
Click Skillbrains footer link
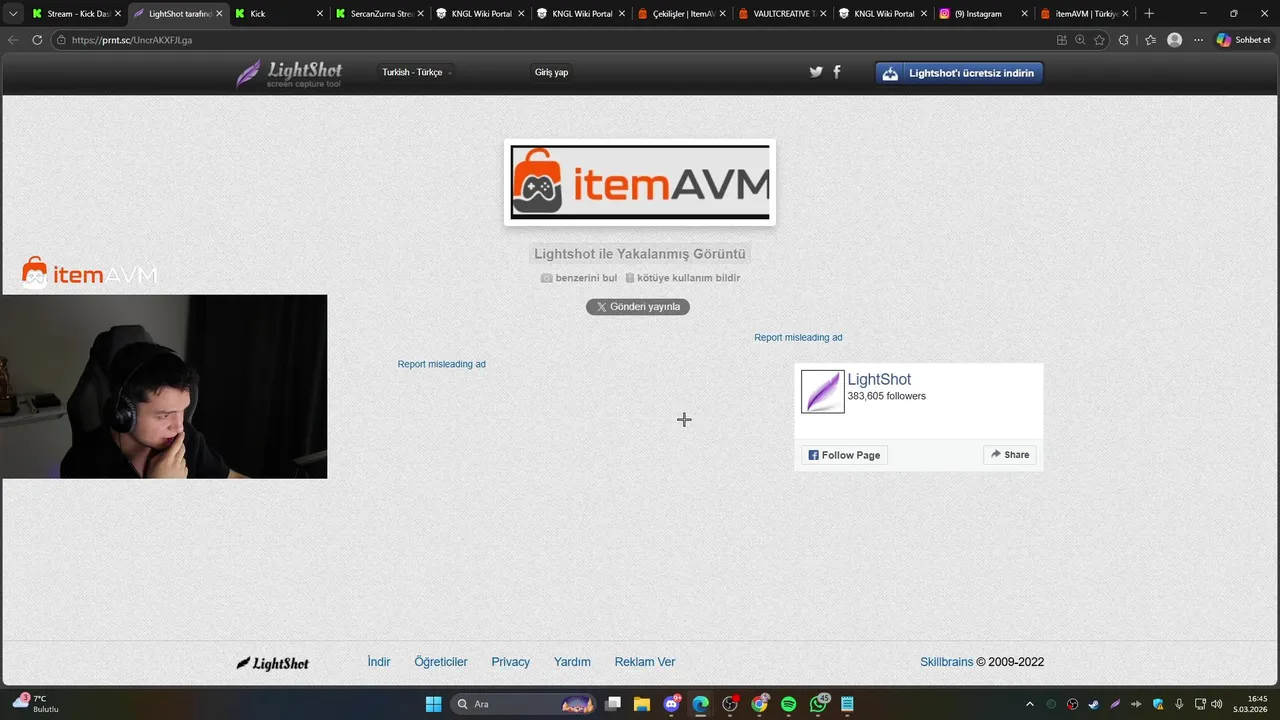coord(947,662)
